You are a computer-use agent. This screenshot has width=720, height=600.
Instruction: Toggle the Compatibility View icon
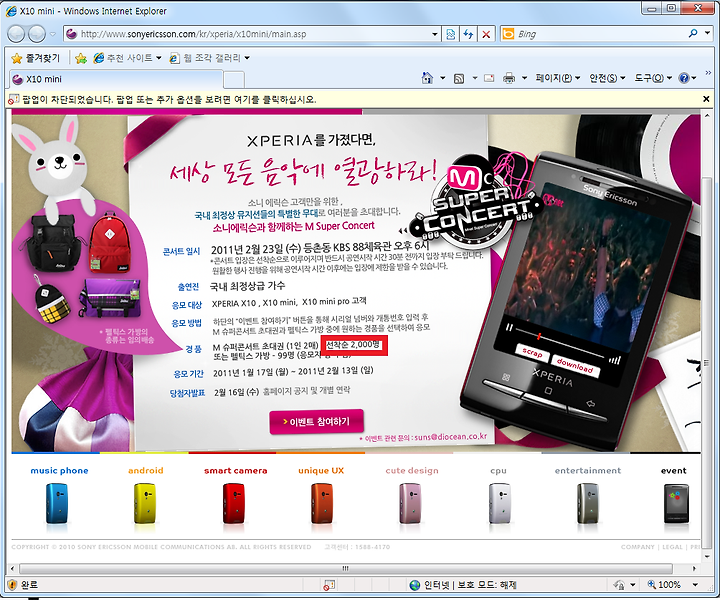tap(451, 34)
